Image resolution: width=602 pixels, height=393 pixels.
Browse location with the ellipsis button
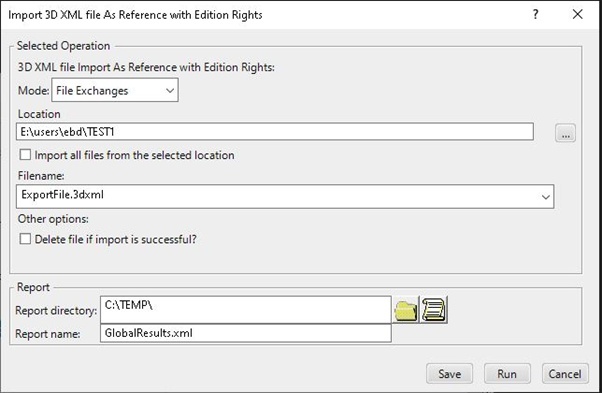click(x=565, y=133)
